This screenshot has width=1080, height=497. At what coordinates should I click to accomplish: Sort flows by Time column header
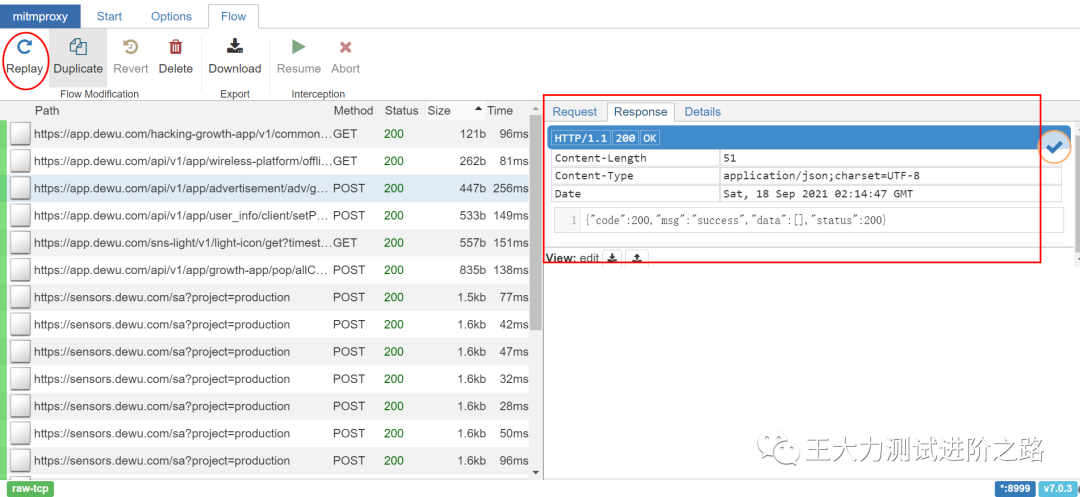[500, 110]
